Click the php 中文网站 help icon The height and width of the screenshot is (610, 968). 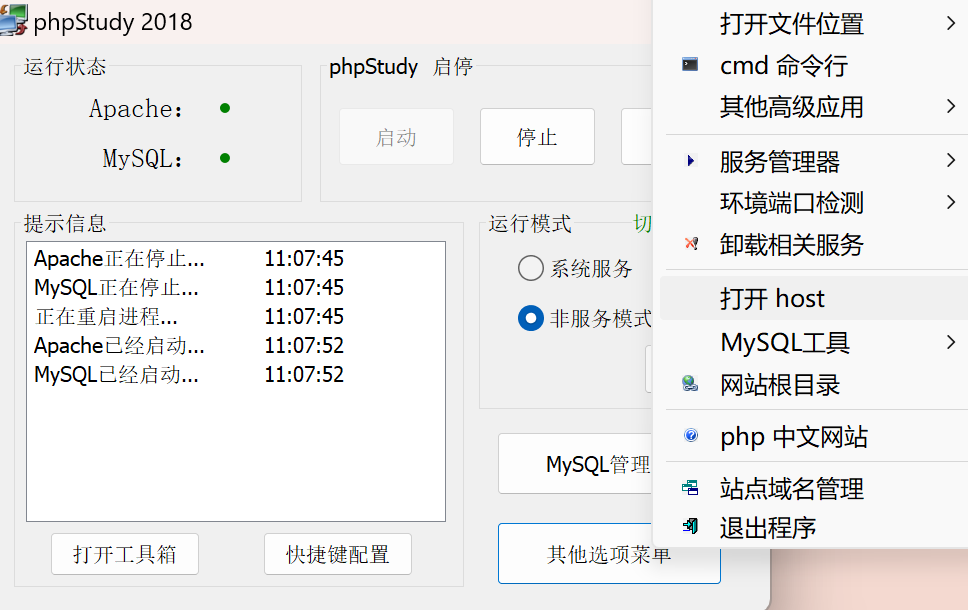coord(691,435)
